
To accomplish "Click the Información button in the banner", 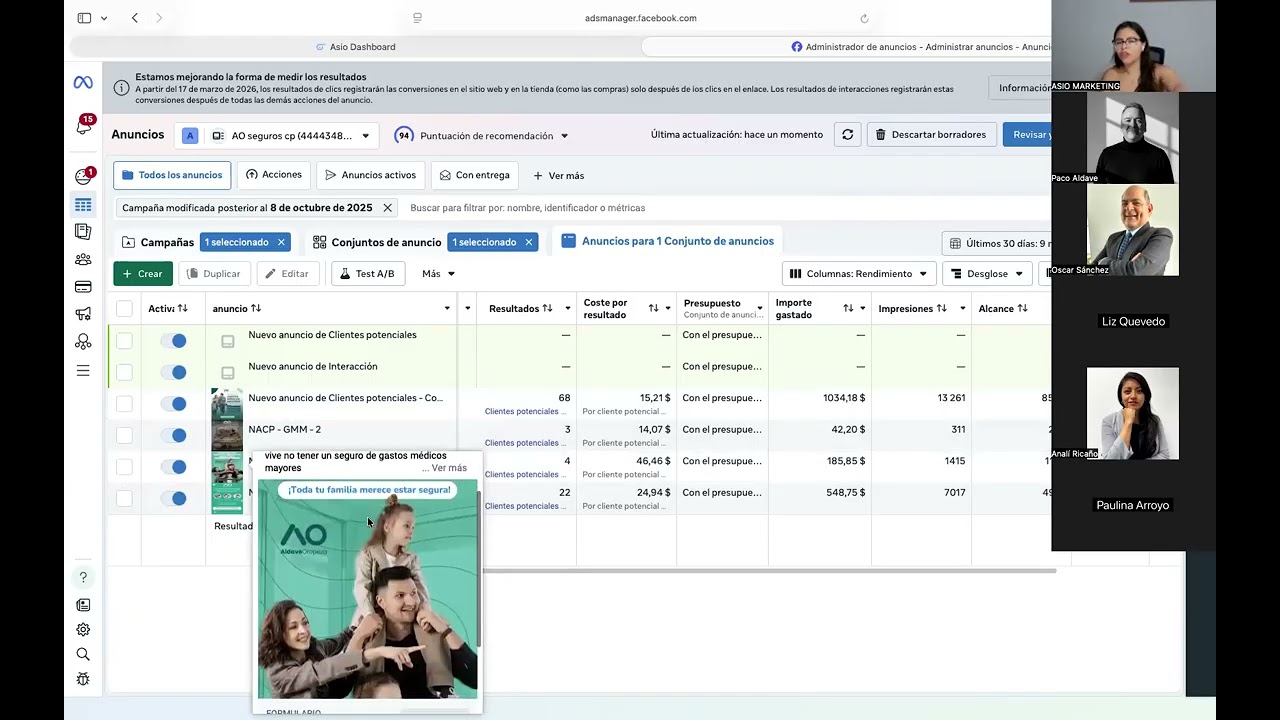I will pos(1020,88).
